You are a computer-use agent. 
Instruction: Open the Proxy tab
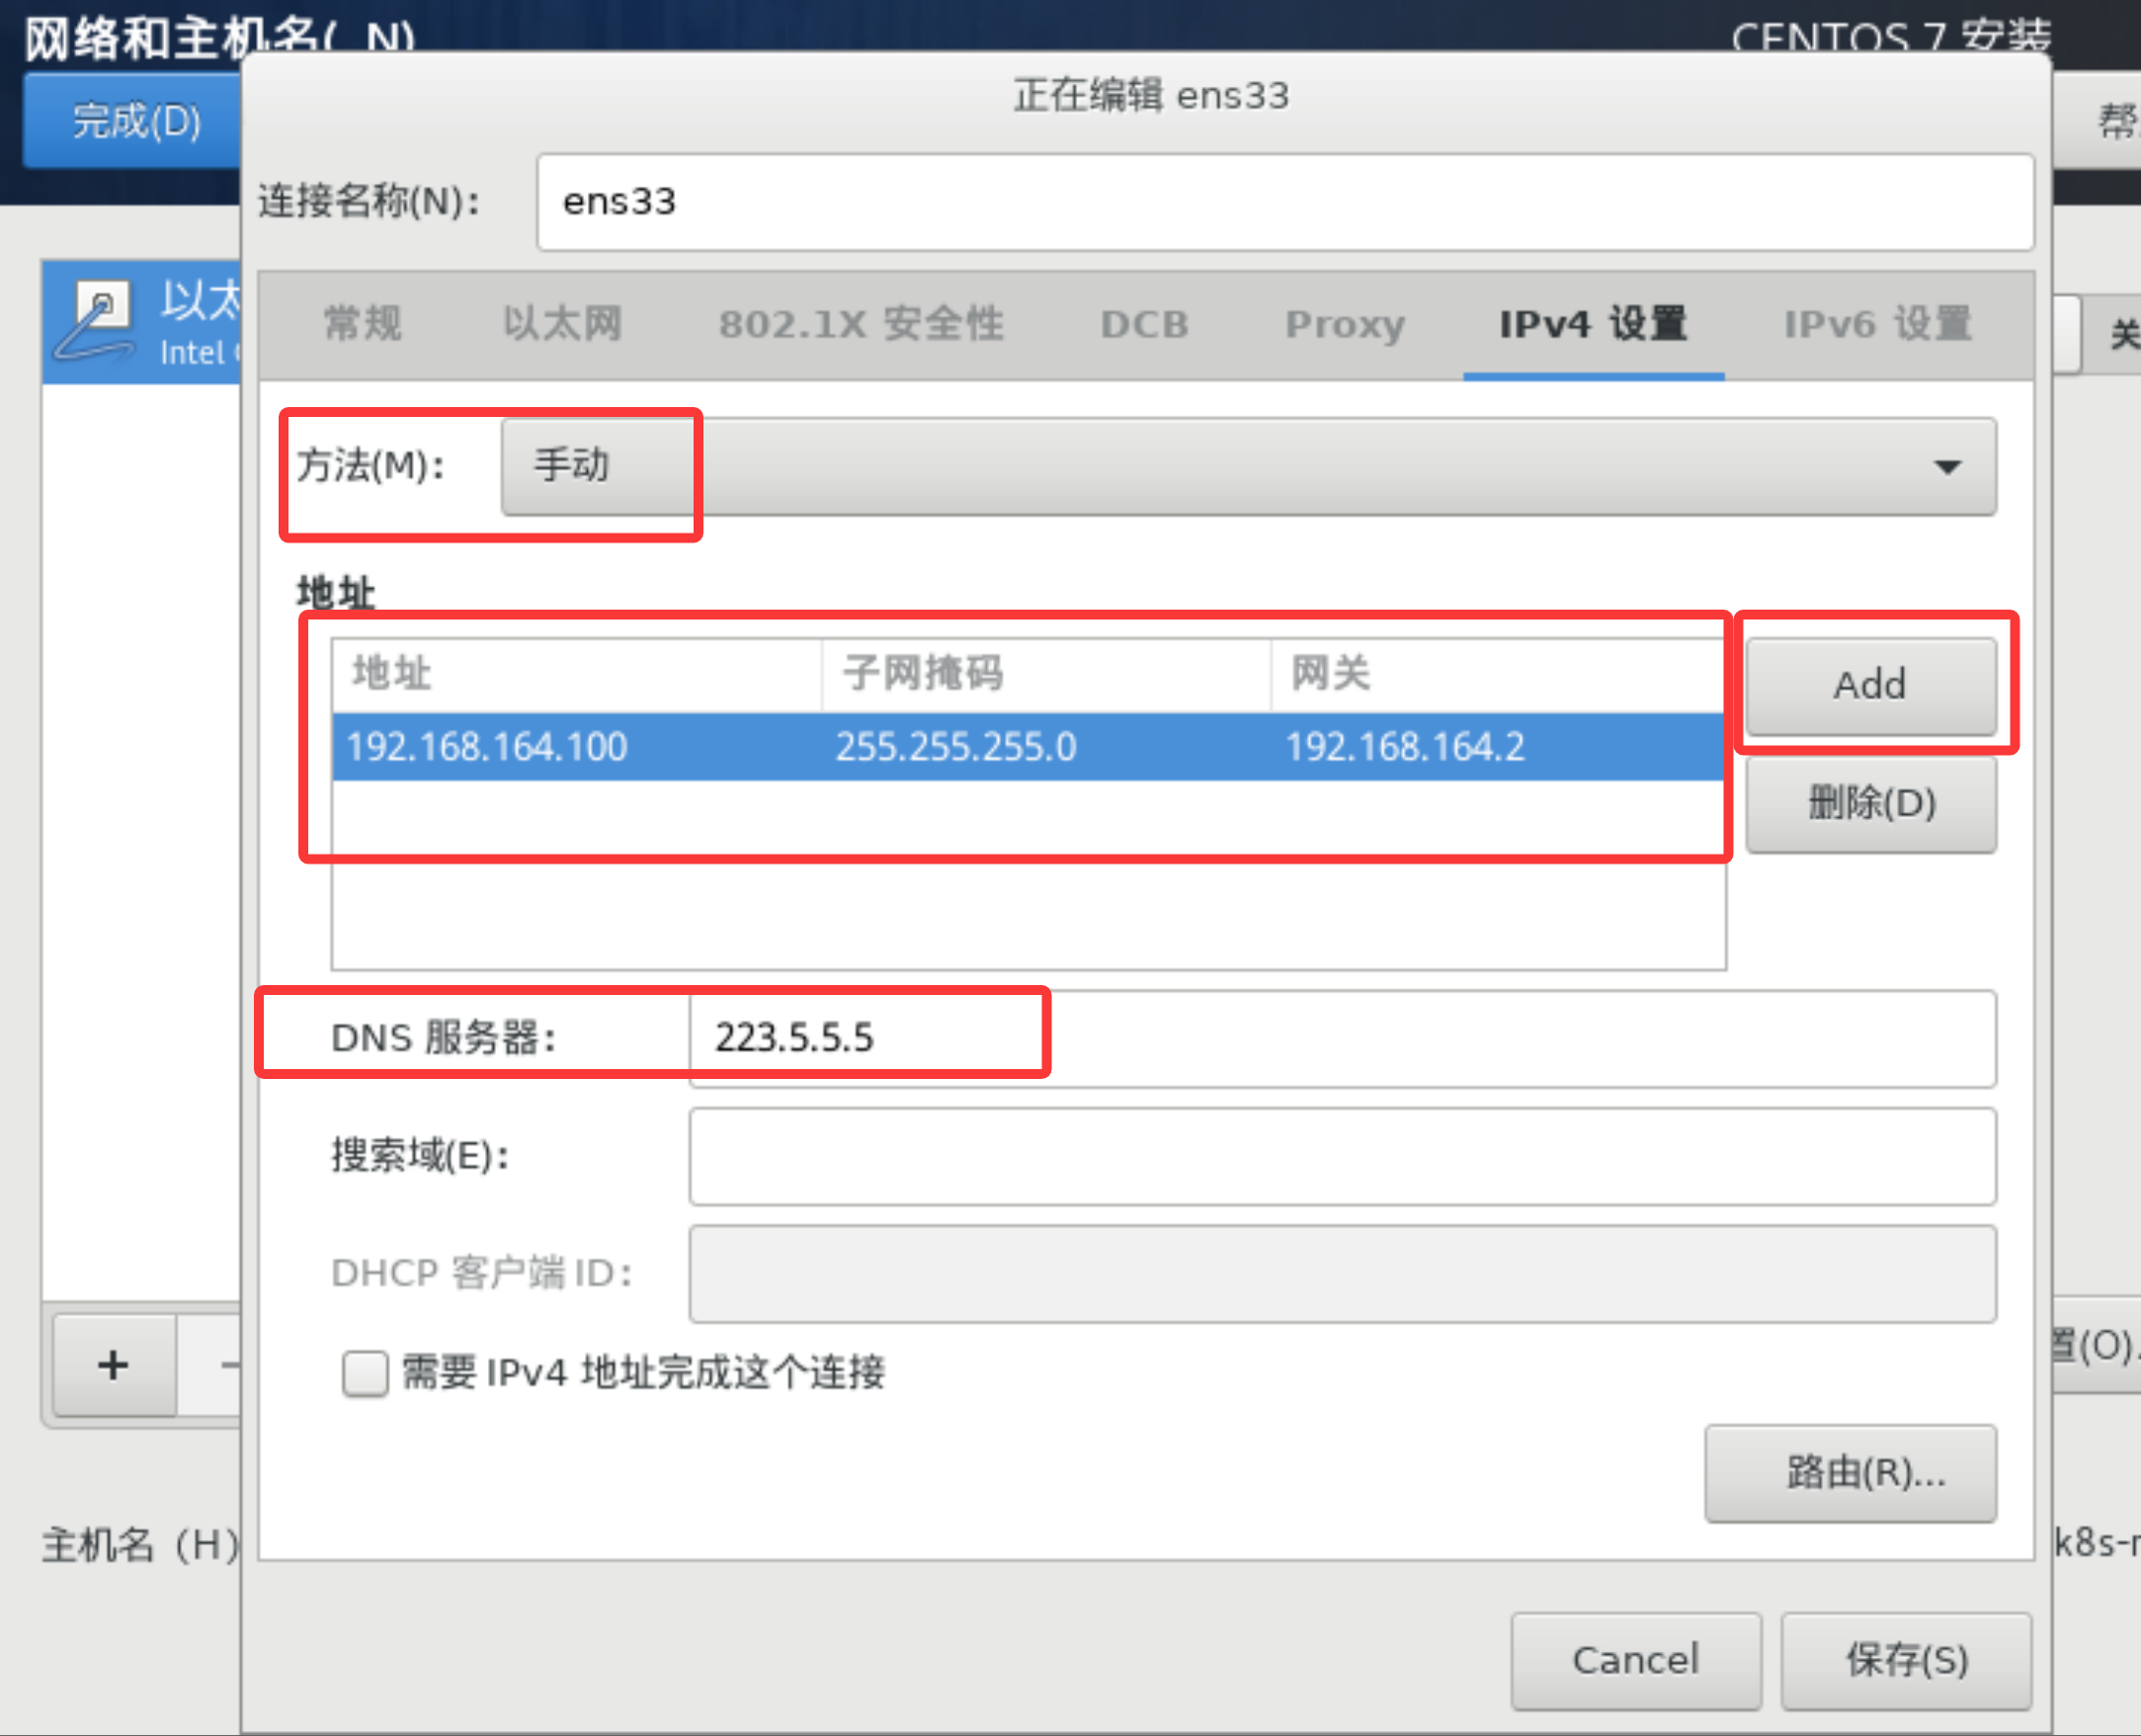(1344, 324)
